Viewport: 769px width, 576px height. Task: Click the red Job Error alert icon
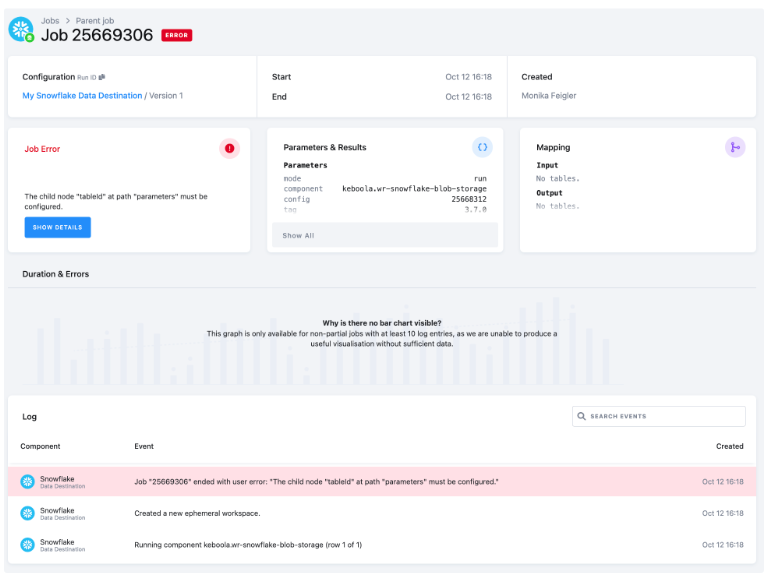click(x=229, y=148)
